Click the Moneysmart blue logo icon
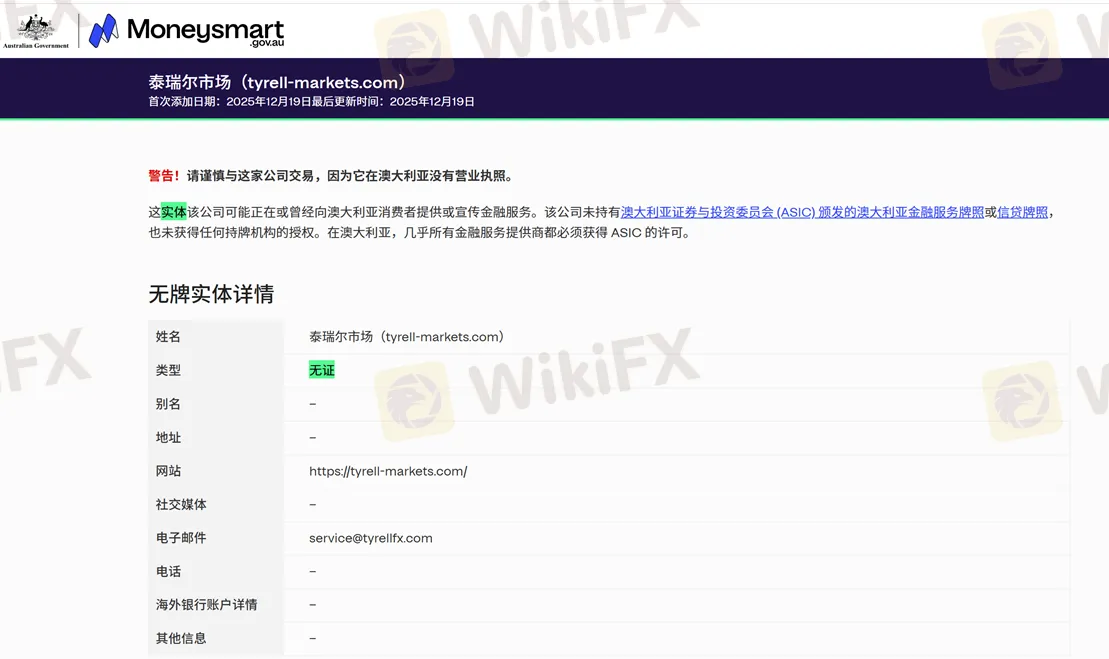This screenshot has height=659, width=1109. pyautogui.click(x=103, y=31)
